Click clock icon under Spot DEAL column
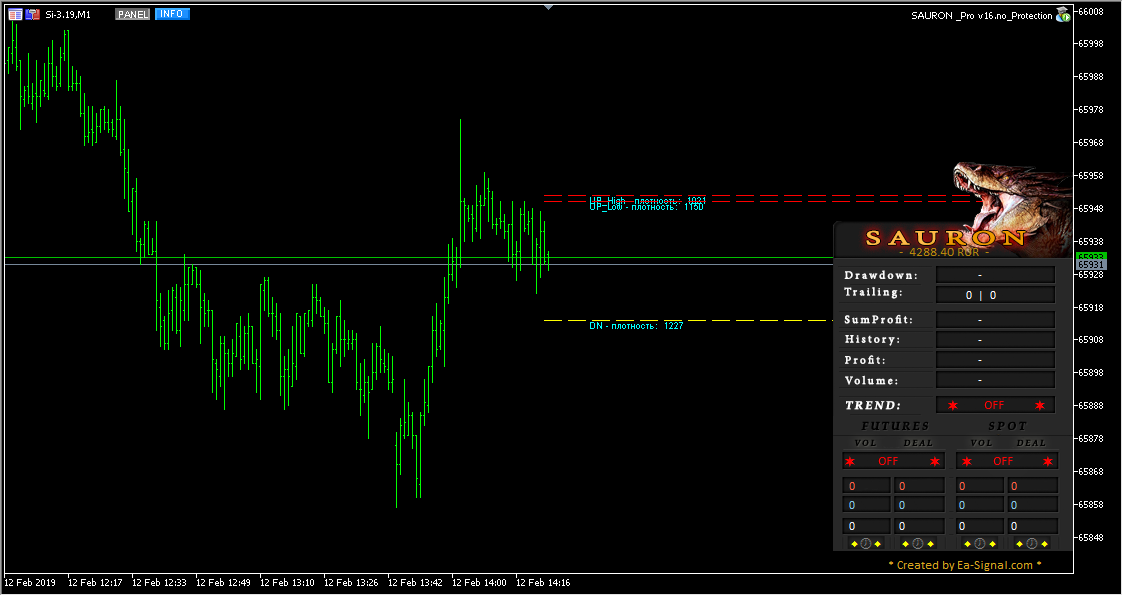1123x596 pixels. [1033, 544]
